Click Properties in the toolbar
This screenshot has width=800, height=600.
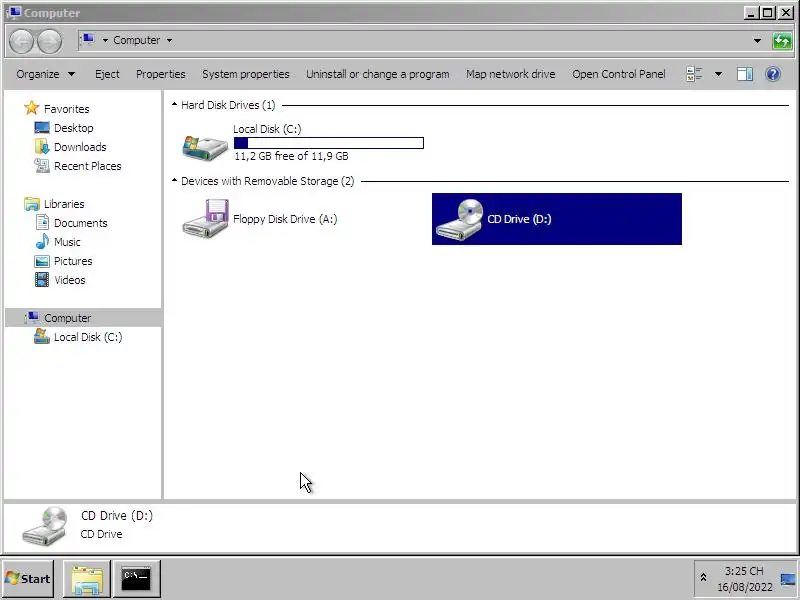[161, 74]
